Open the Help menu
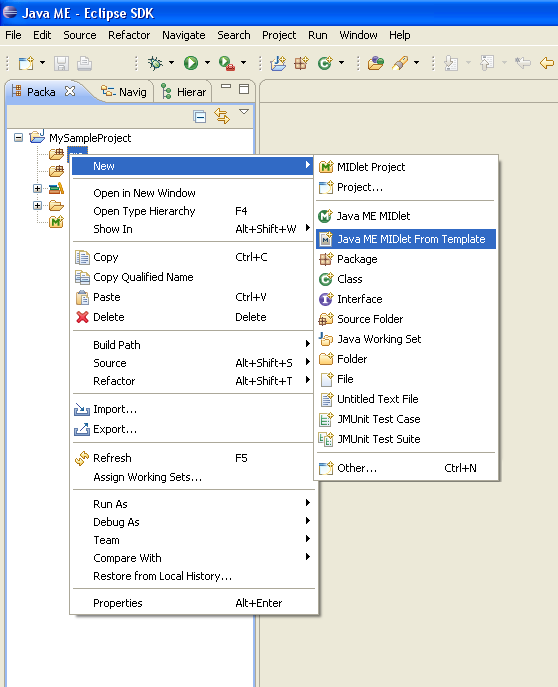This screenshot has width=558, height=687. click(399, 35)
